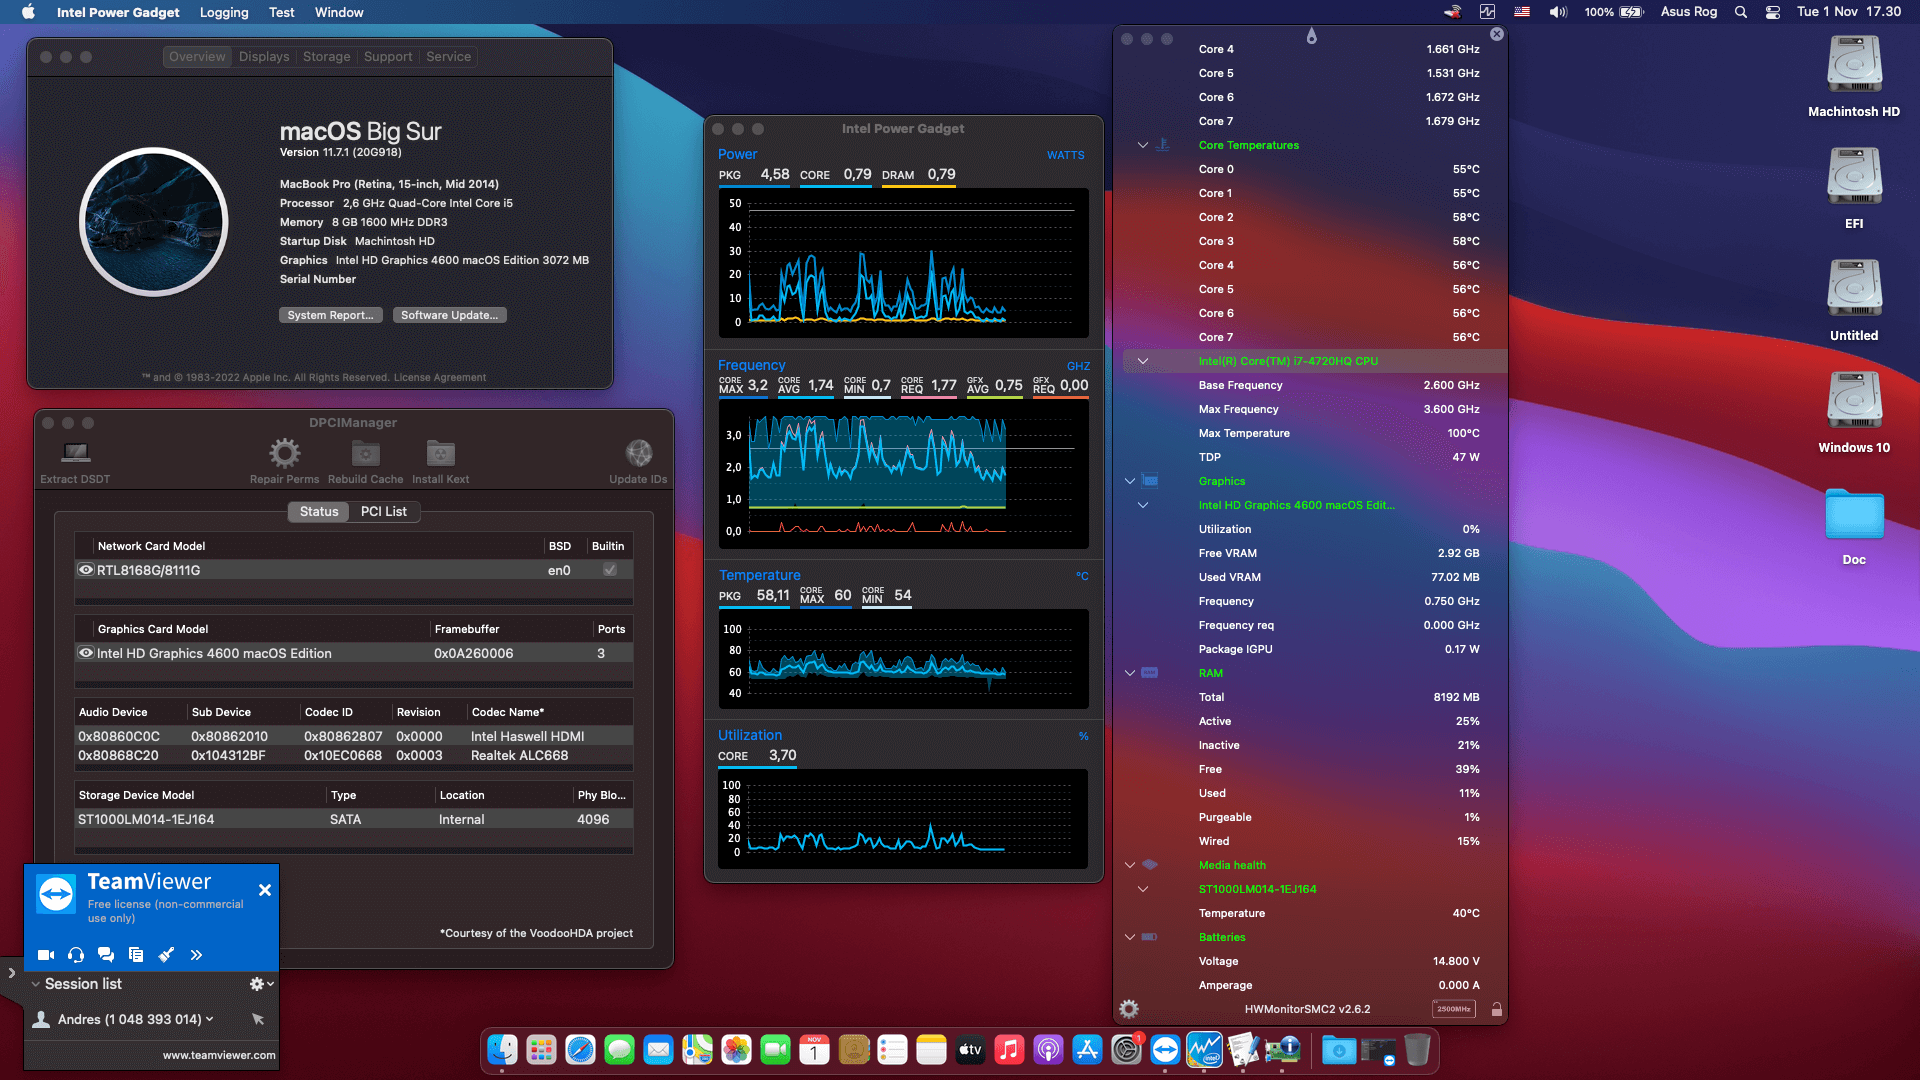Open Window menu in menu bar
1920x1080 pixels.
pyautogui.click(x=339, y=12)
